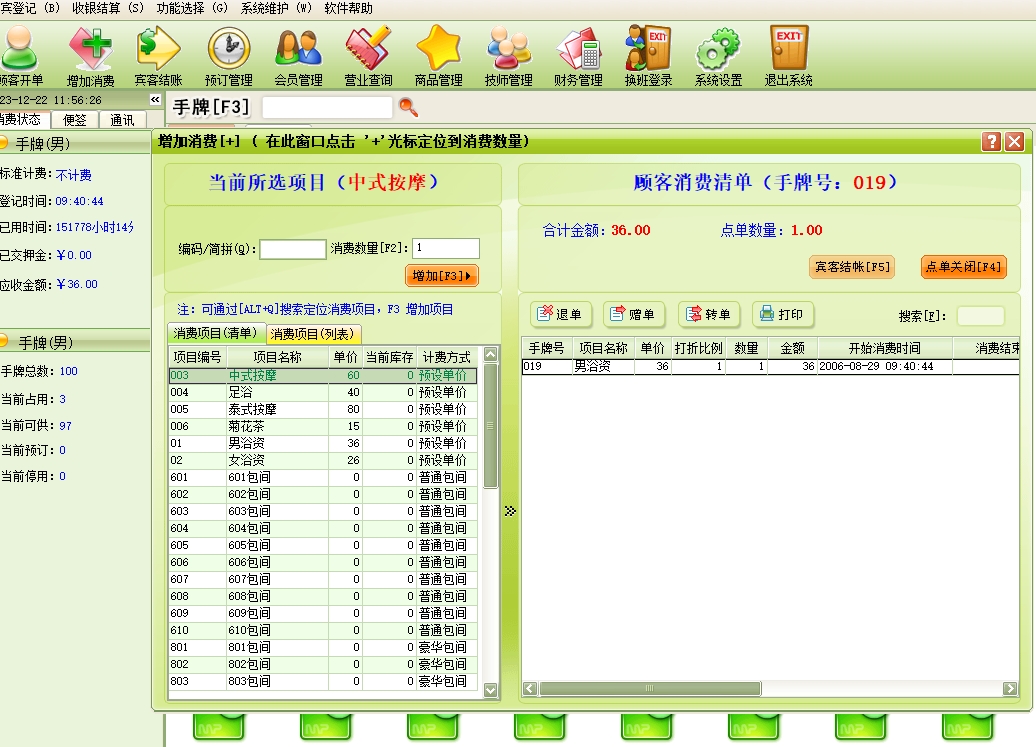This screenshot has width=1036, height=747.
Task: Switch to 消费项目(列表) tab
Action: click(x=312, y=334)
